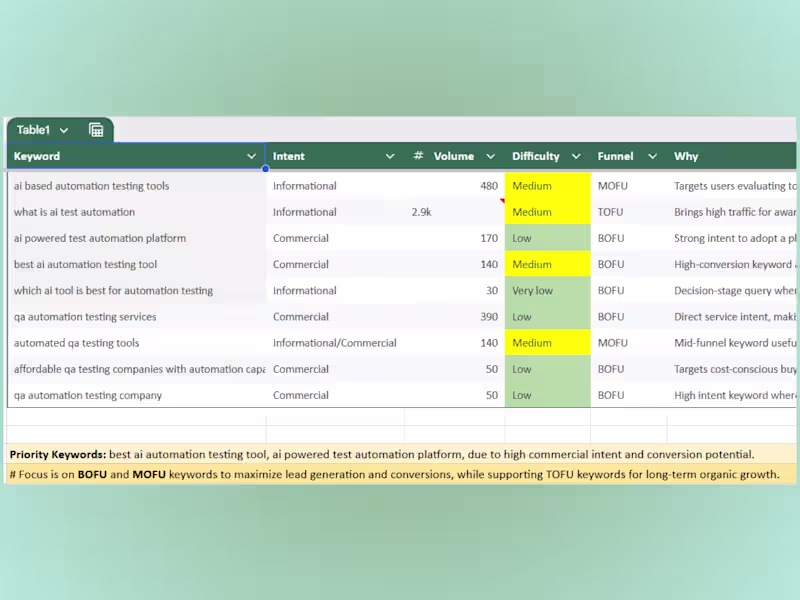Select the 'Priority Keywords' note row
800x600 pixels.
401,454
